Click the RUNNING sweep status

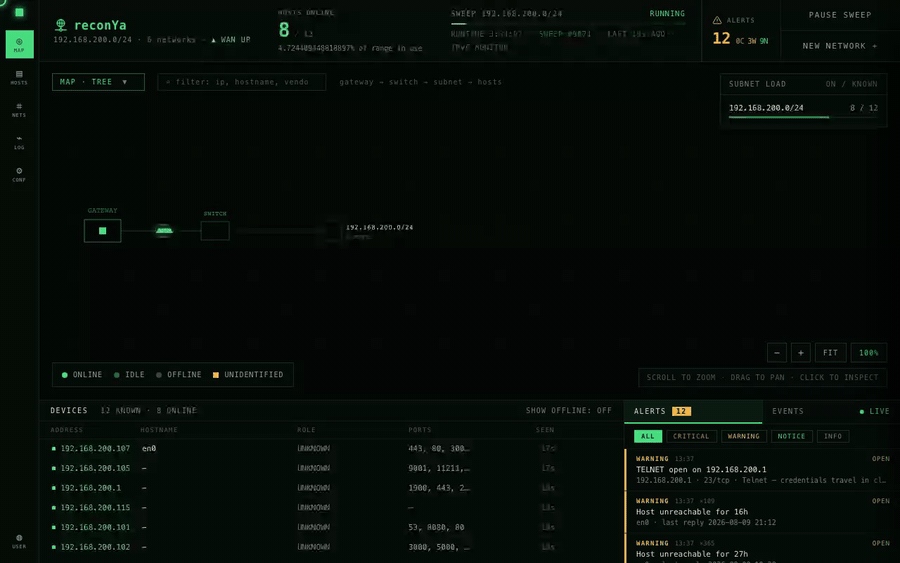pyautogui.click(x=667, y=13)
